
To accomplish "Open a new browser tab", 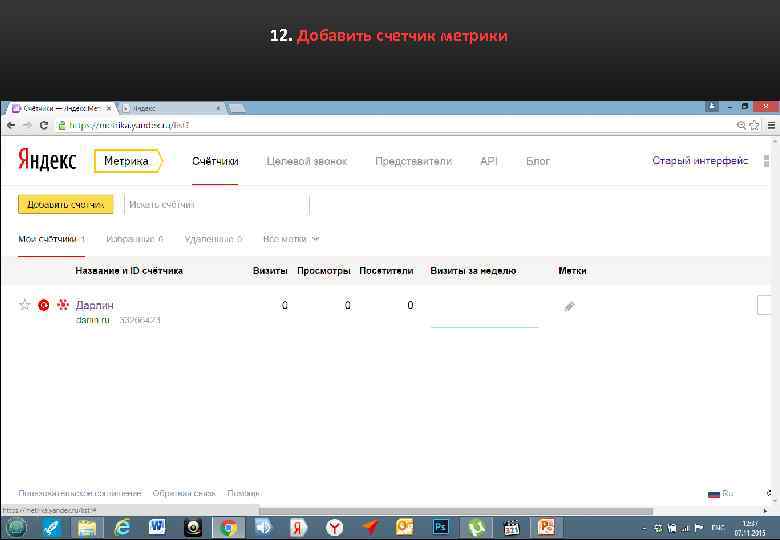I will (x=237, y=108).
